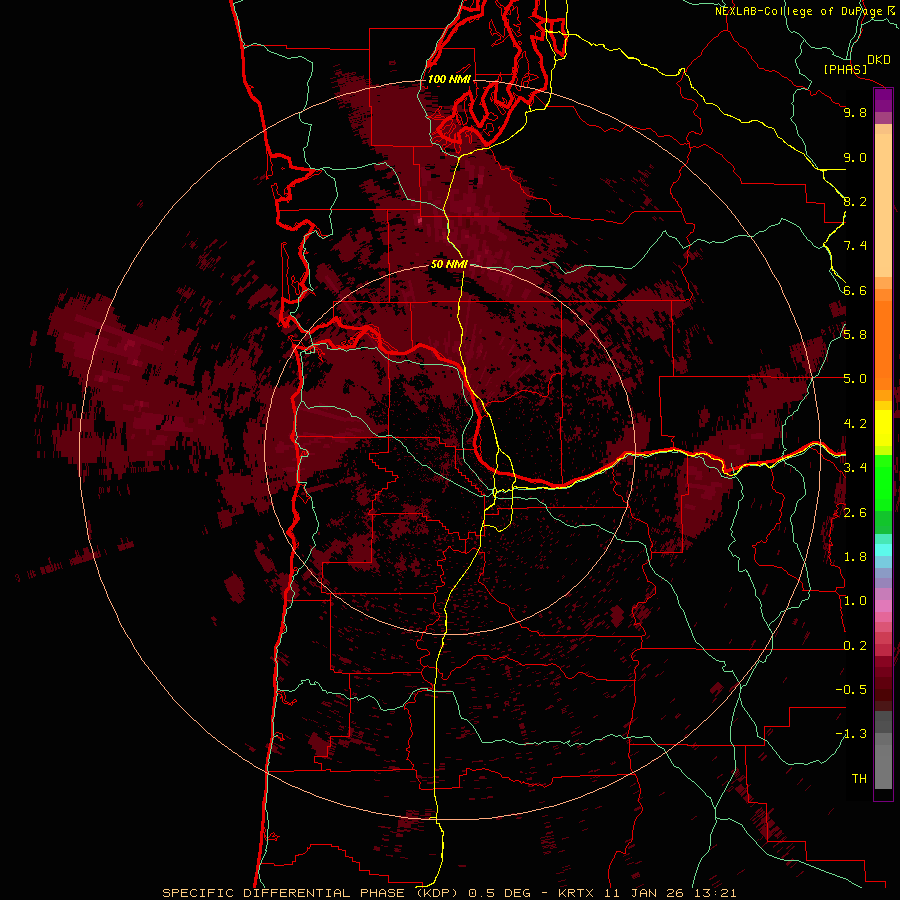
Task: Pick the purple top of the color bar
Action: coord(883,100)
